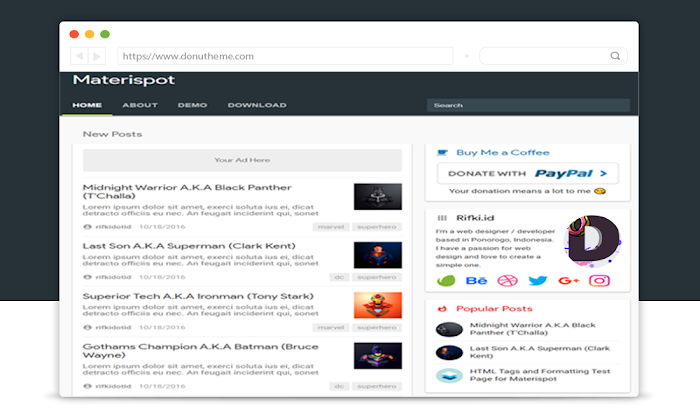Open the Superman post thumbnail
Viewport: 700px width, 420px height.
[x=378, y=255]
